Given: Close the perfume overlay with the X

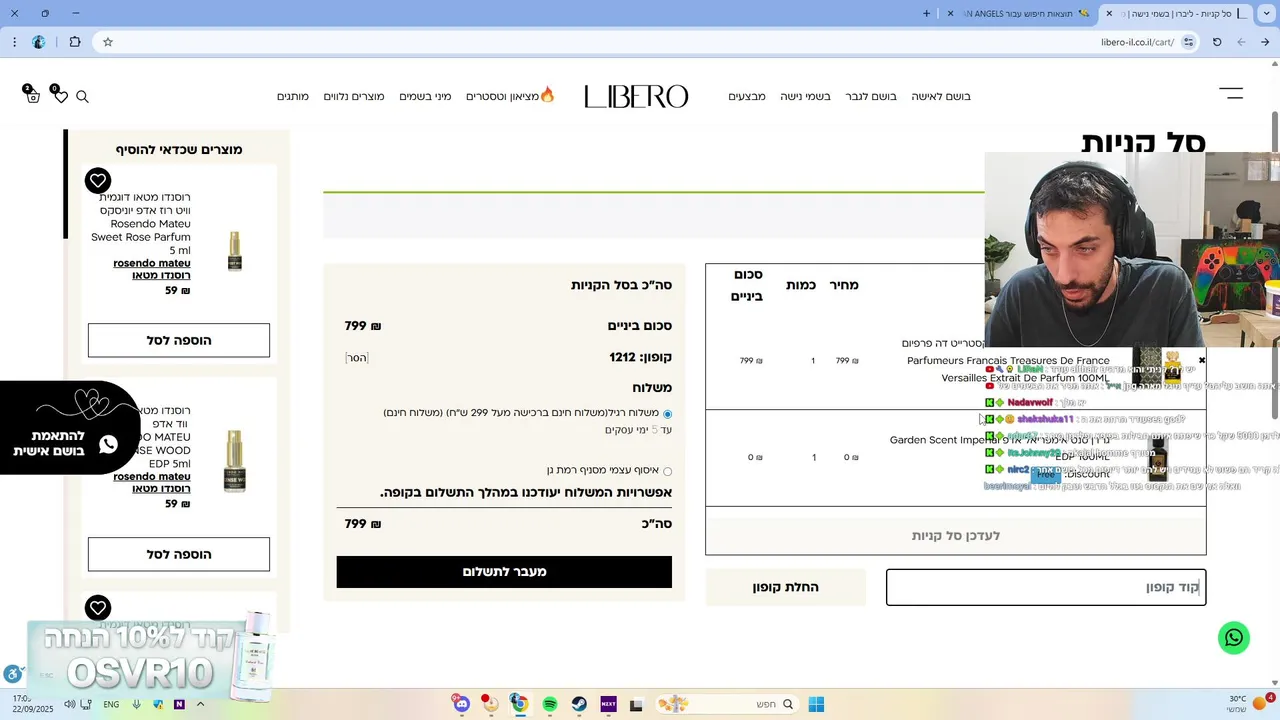Looking at the screenshot, I should (1202, 360).
